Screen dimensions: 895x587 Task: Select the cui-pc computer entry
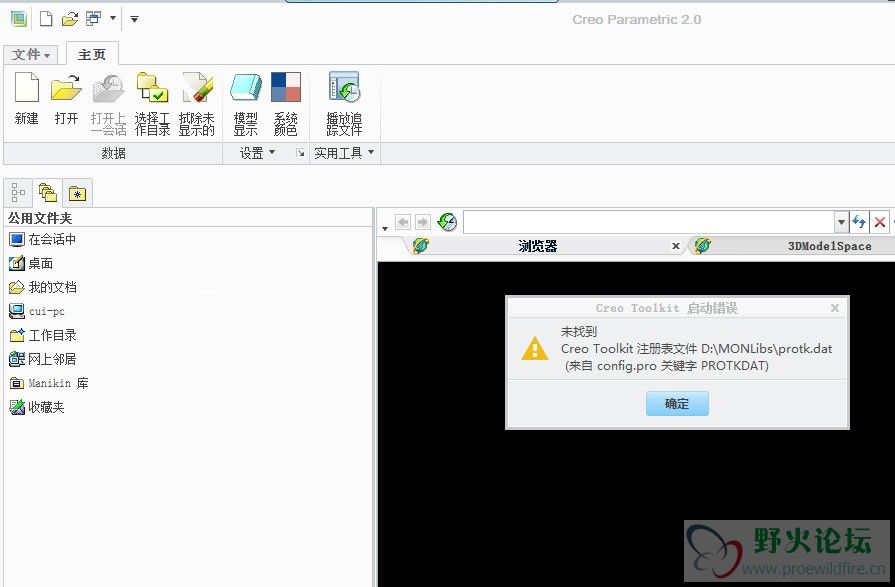37,311
